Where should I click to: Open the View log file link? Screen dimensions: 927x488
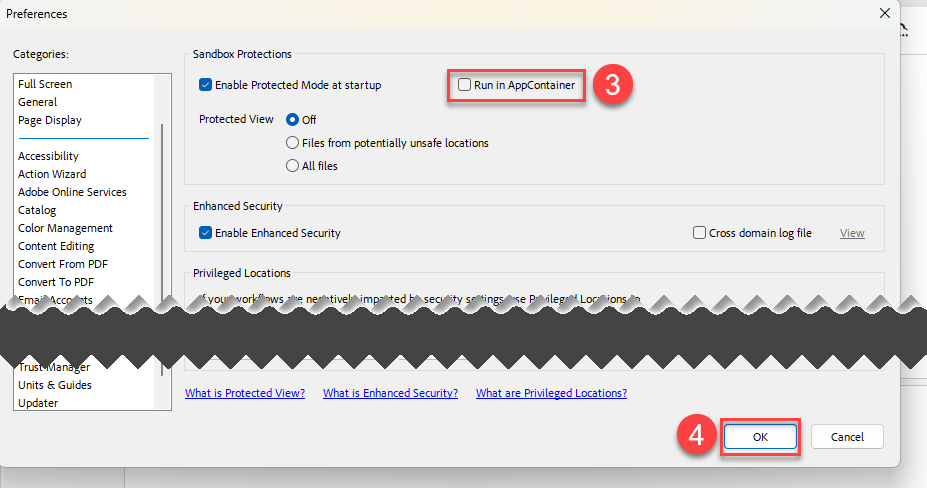852,233
